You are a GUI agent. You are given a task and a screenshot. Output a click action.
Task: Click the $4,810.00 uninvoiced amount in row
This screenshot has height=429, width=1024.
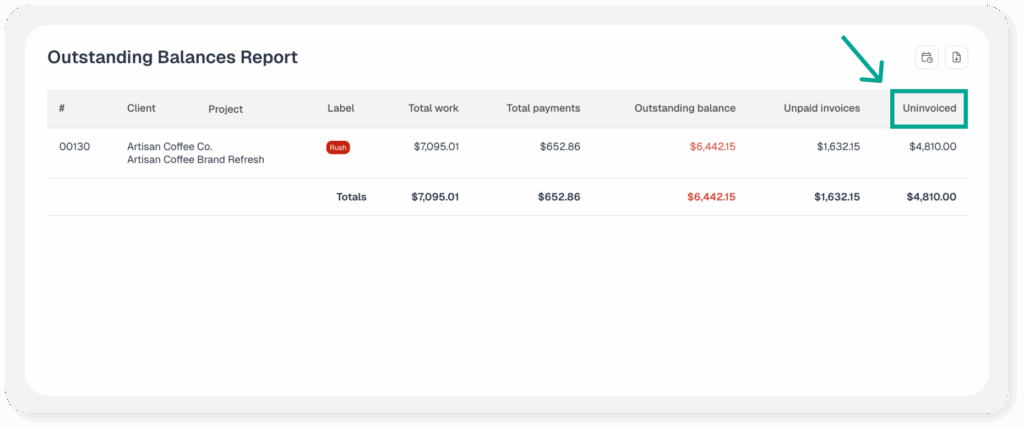tap(932, 147)
